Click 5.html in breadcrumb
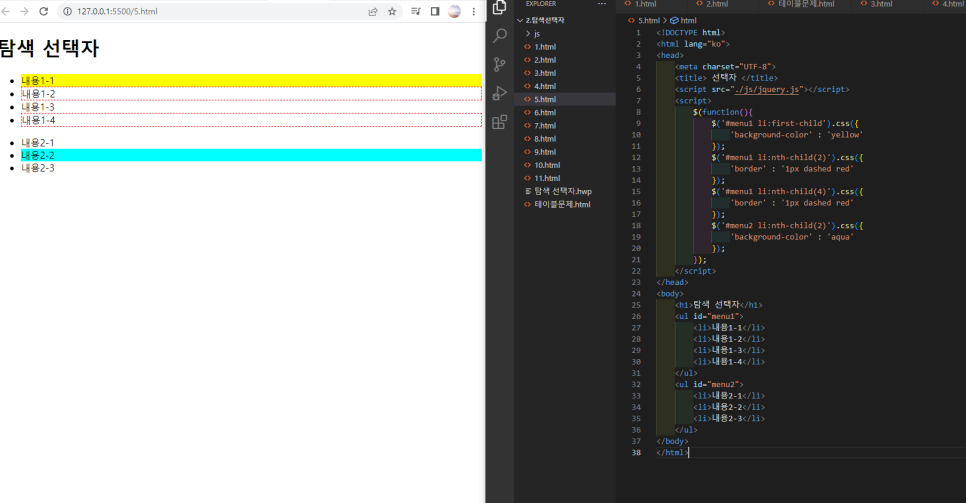Viewport: 966px width, 503px height. click(x=649, y=20)
